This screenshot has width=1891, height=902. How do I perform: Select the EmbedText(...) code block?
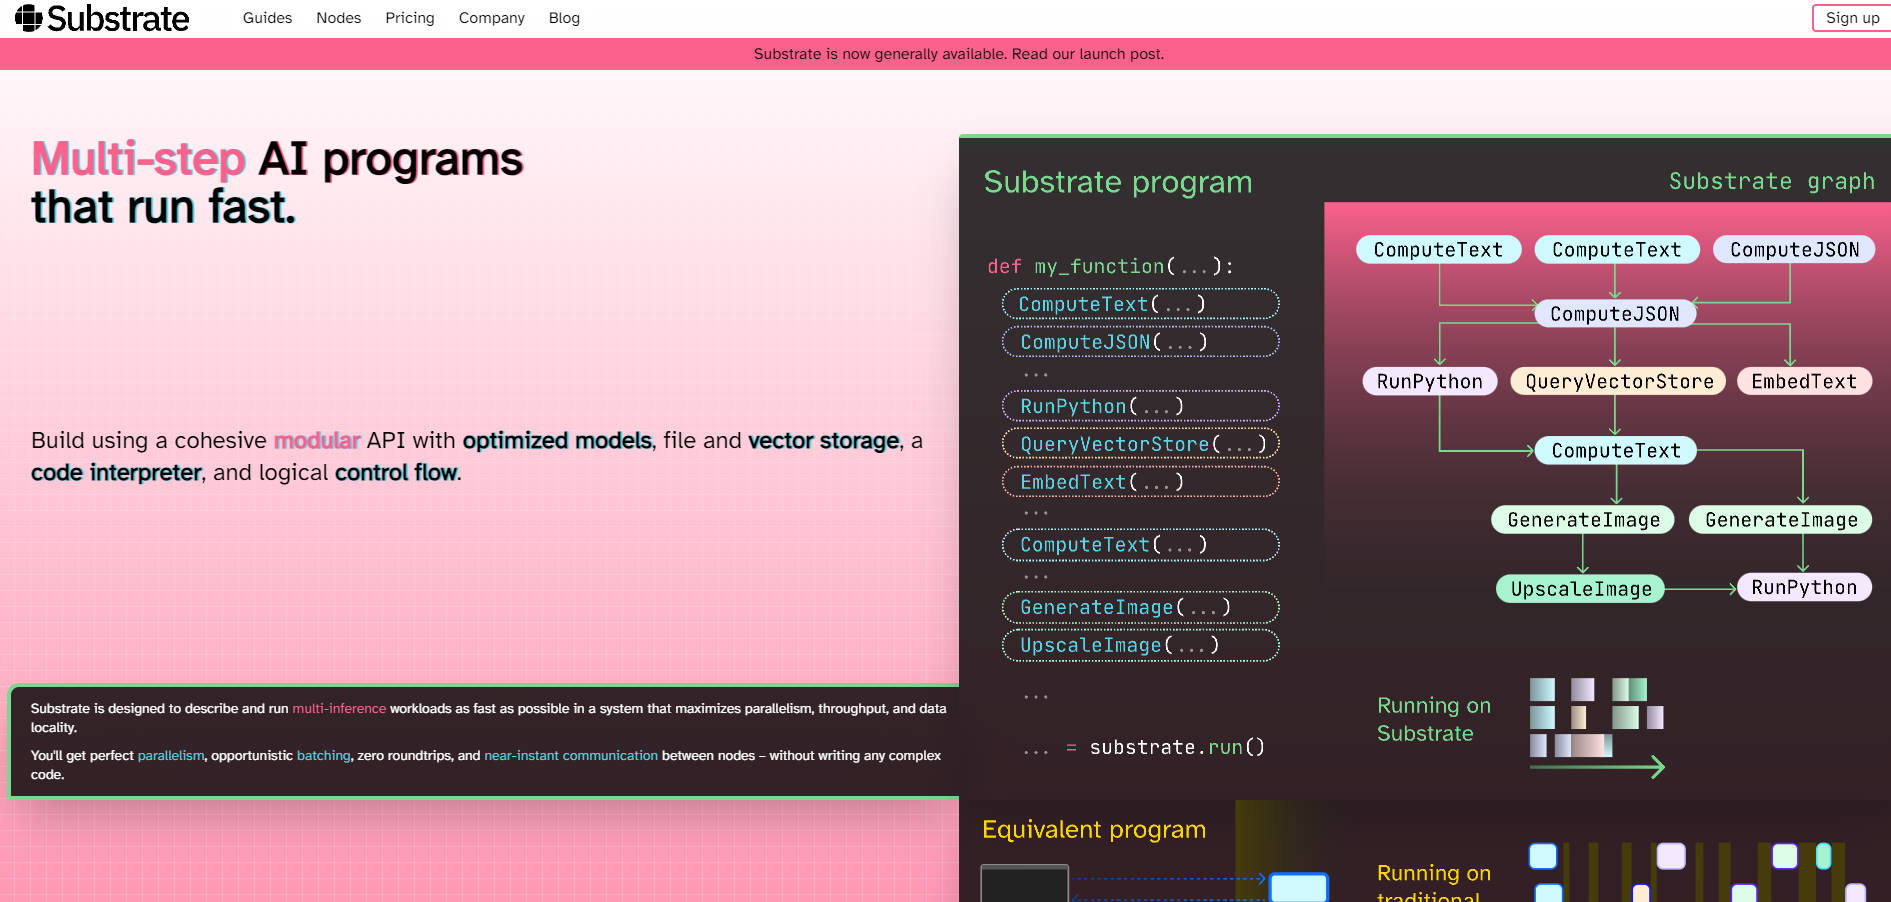[1140, 482]
